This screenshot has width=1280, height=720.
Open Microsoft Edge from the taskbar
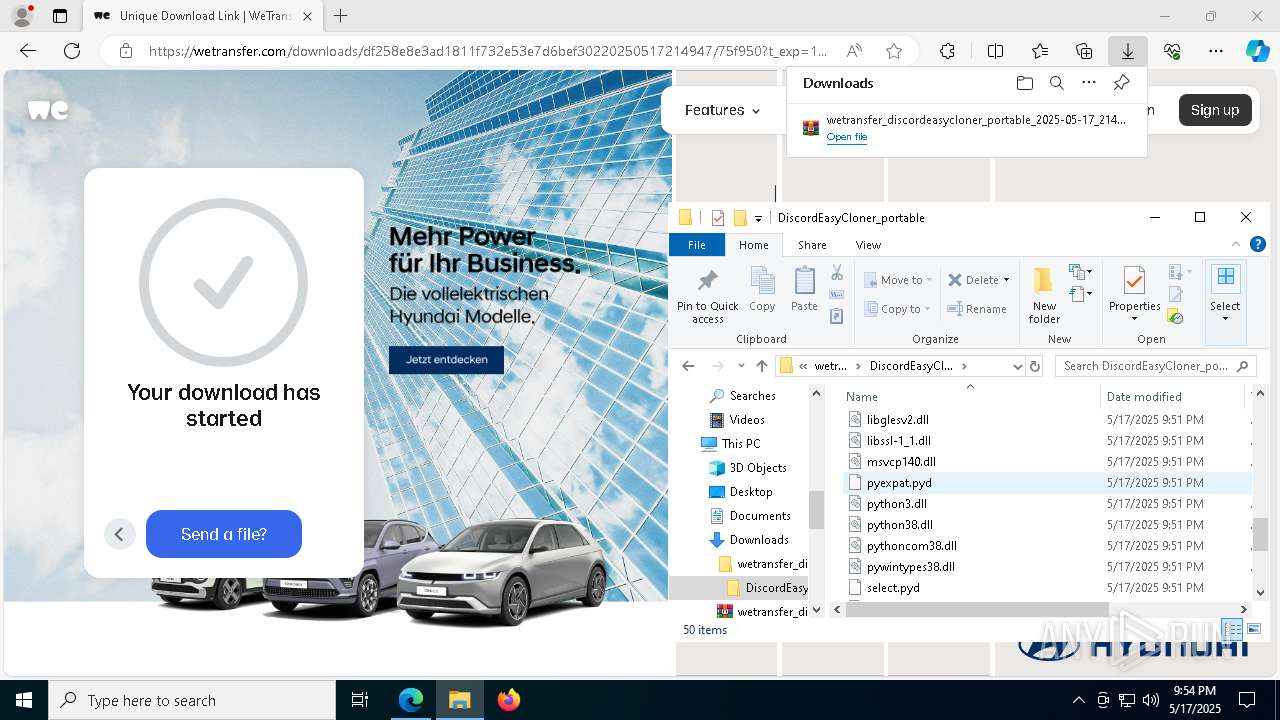[411, 700]
